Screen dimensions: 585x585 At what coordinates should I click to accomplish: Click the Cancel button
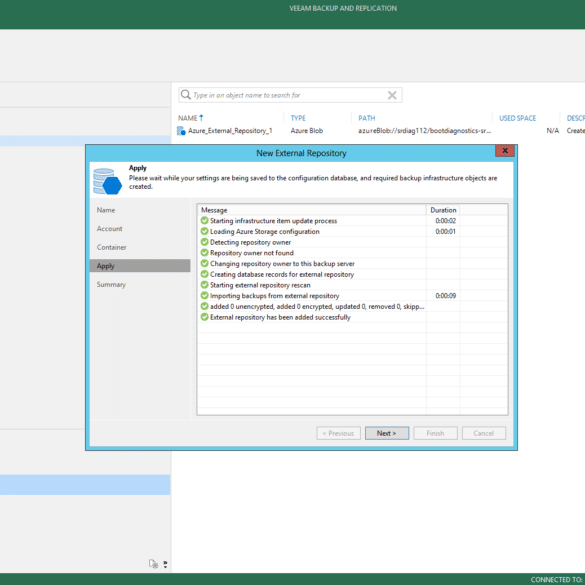click(484, 433)
